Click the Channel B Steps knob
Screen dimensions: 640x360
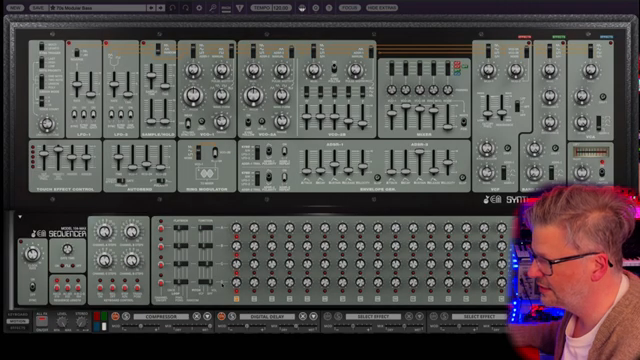[x=131, y=231]
